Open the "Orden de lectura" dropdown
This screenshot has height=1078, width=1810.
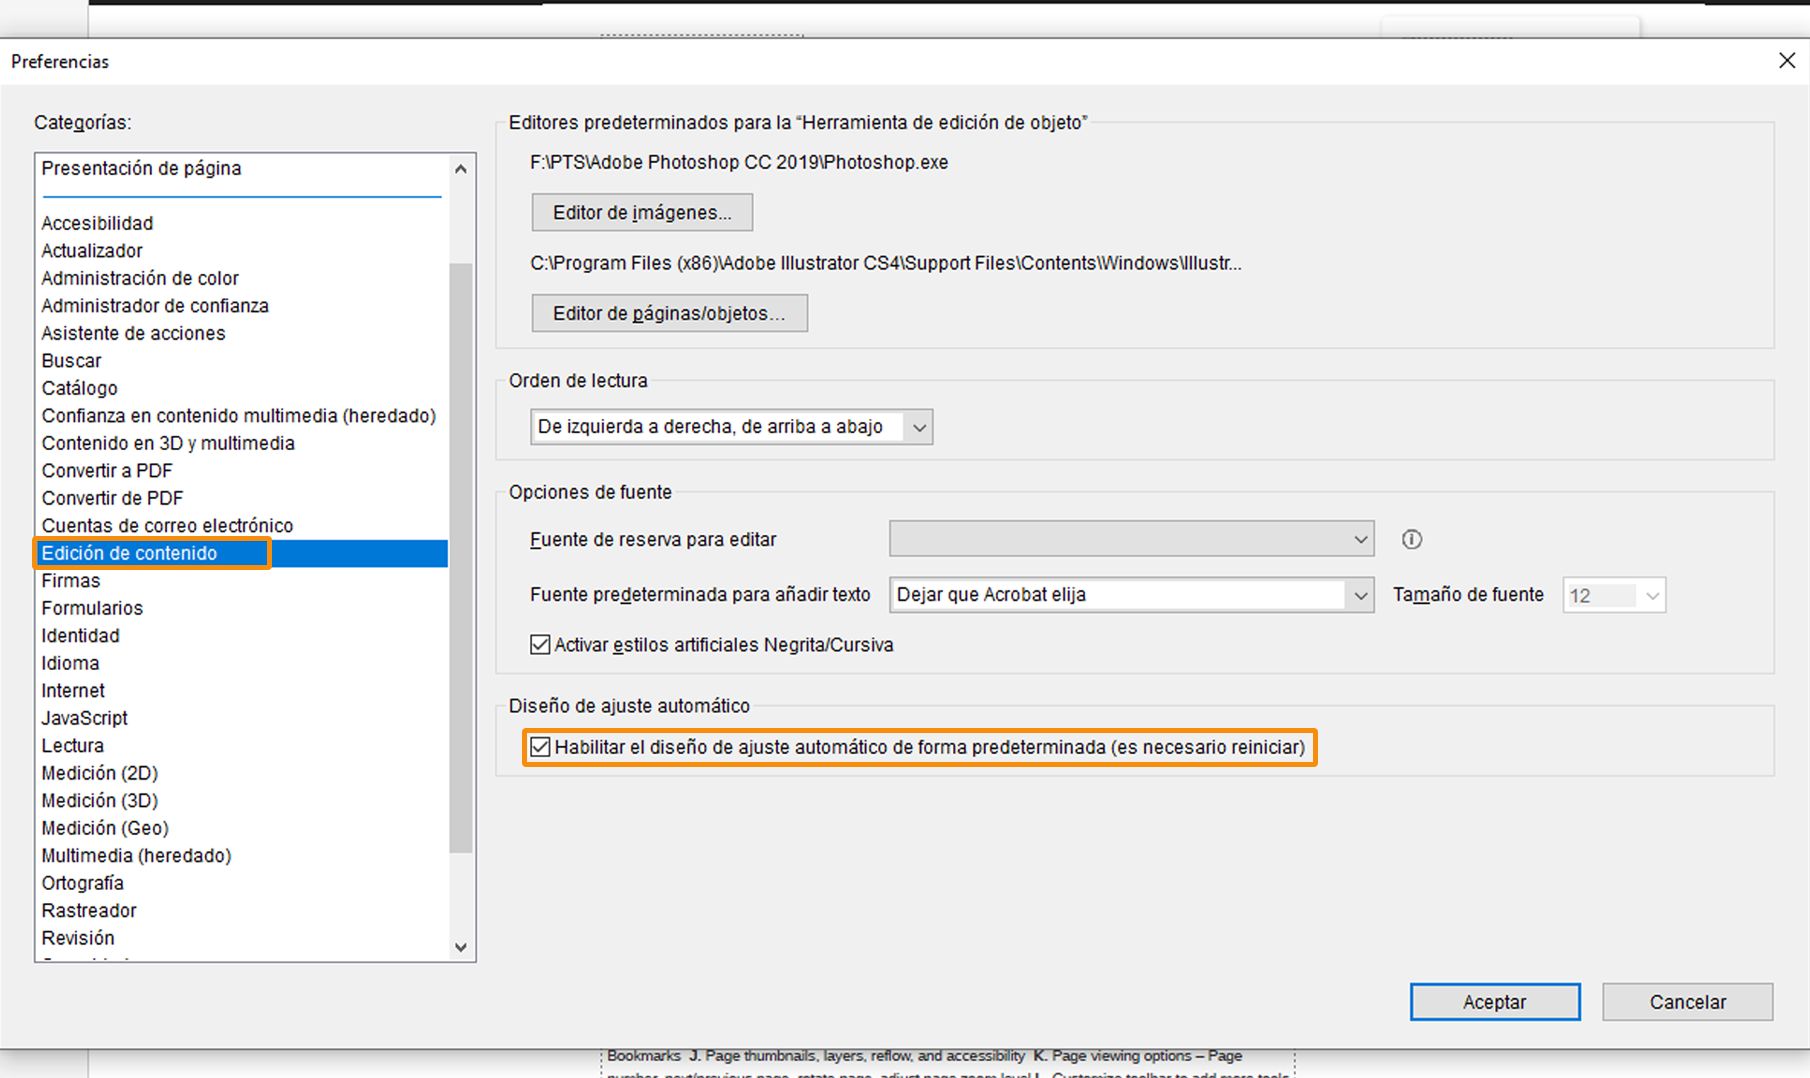[919, 426]
